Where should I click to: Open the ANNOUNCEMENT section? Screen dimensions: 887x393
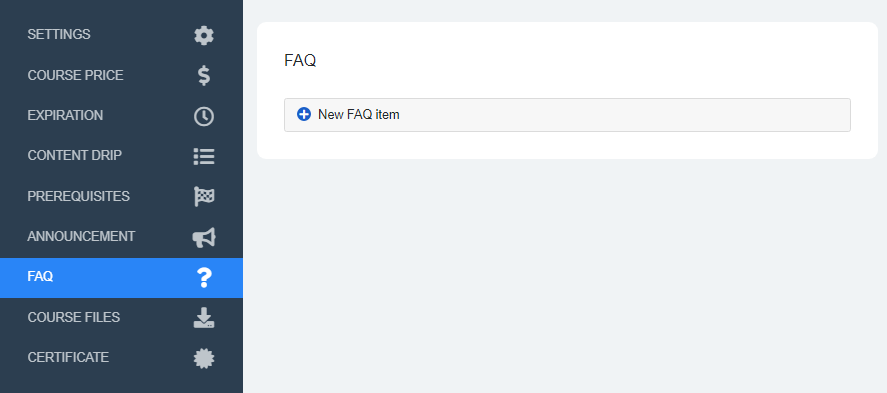(121, 236)
